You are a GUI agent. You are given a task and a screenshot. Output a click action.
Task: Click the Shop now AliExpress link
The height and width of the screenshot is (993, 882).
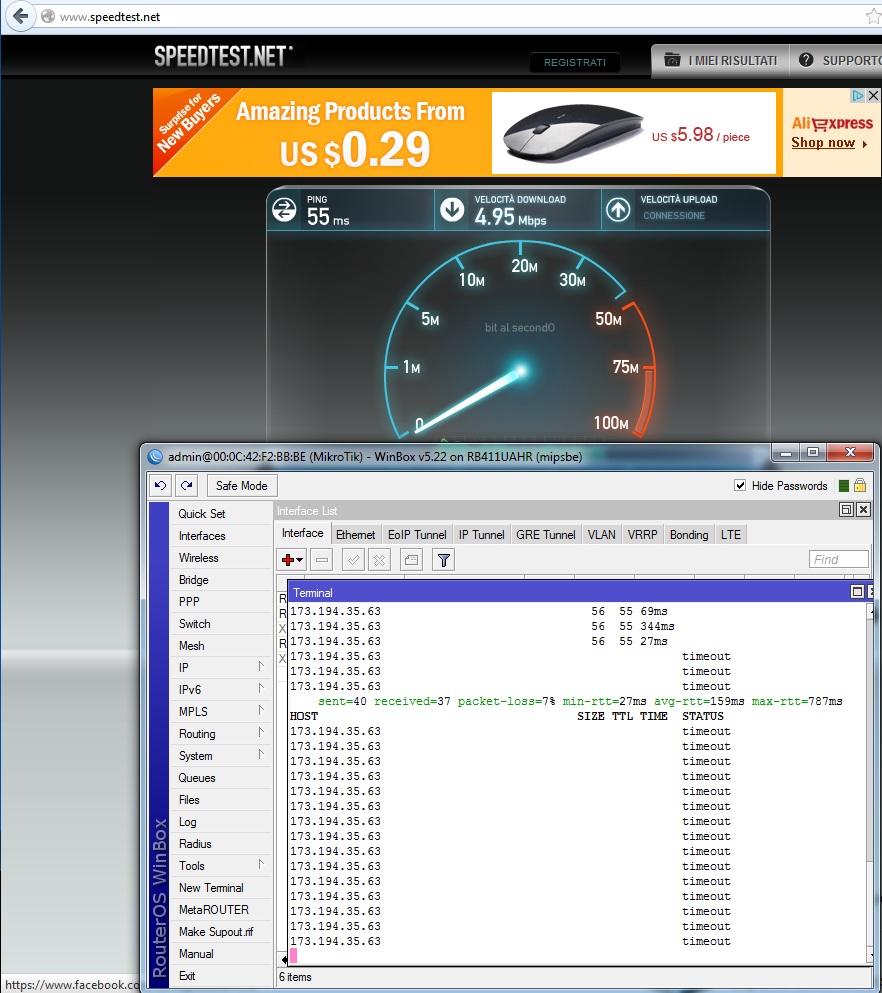[x=829, y=142]
